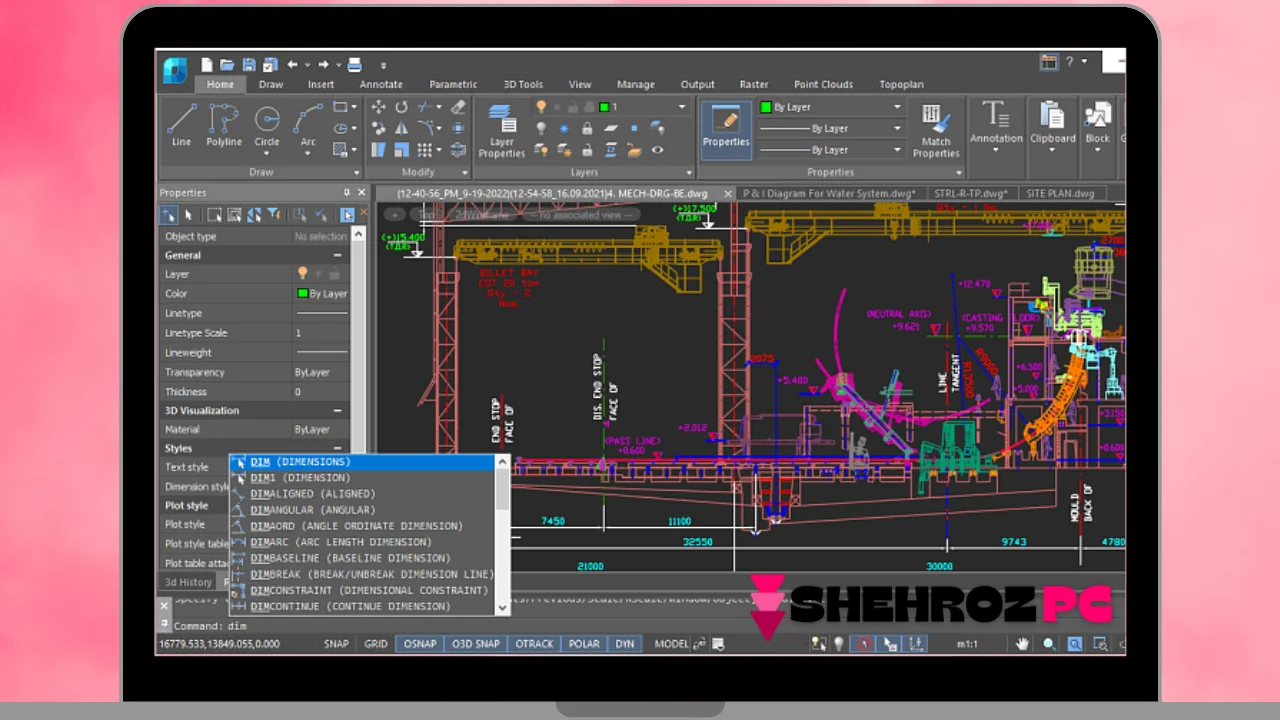The image size is (1280, 720).
Task: Collapse the 3D Visualization section
Action: pos(337,410)
